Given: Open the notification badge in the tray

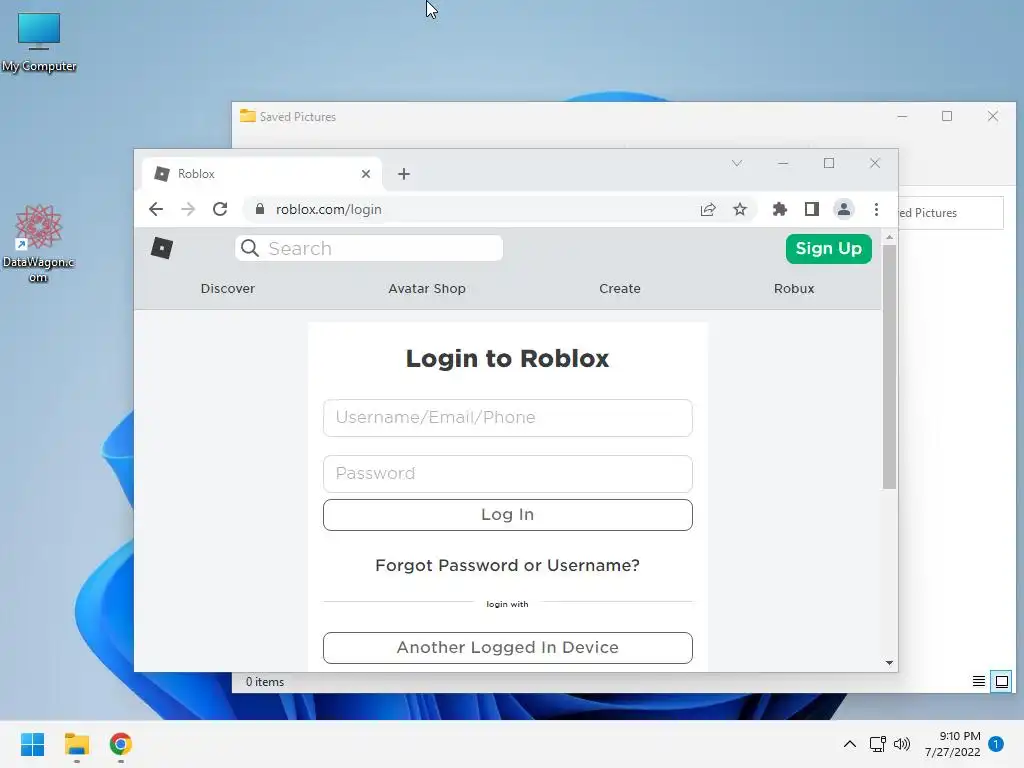Looking at the screenshot, I should (x=996, y=744).
